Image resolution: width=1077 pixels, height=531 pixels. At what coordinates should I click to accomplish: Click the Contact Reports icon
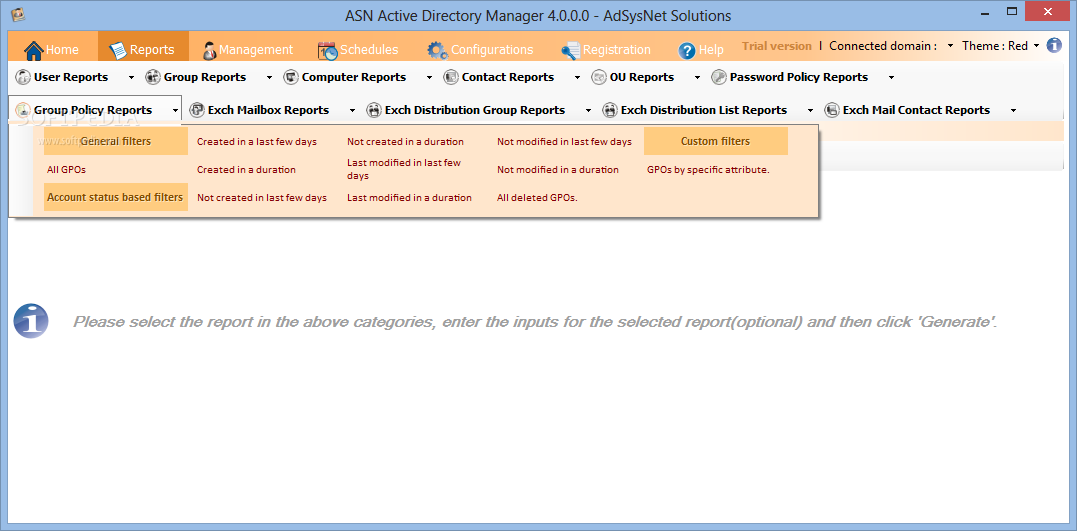tap(451, 77)
